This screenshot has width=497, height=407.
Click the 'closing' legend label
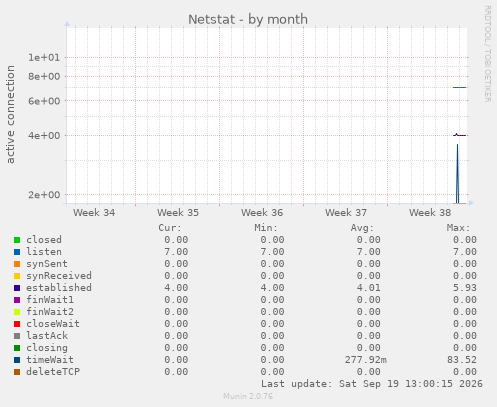tap(47, 348)
